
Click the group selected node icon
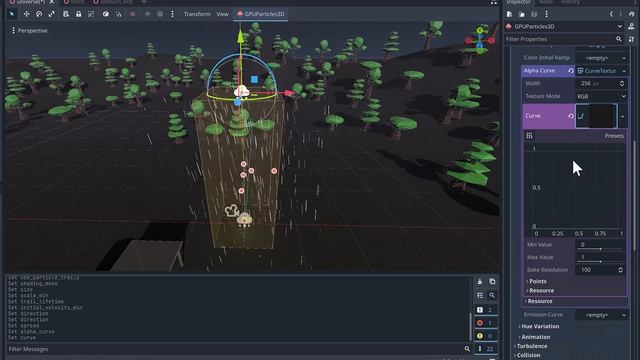click(91, 14)
